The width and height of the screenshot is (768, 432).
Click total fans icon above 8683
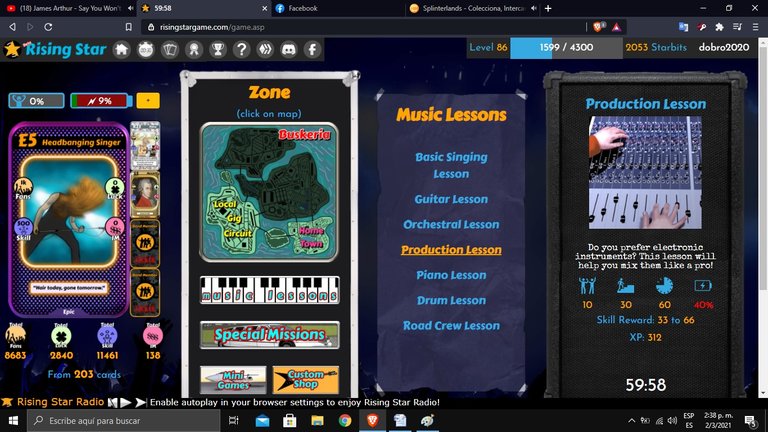point(15,336)
